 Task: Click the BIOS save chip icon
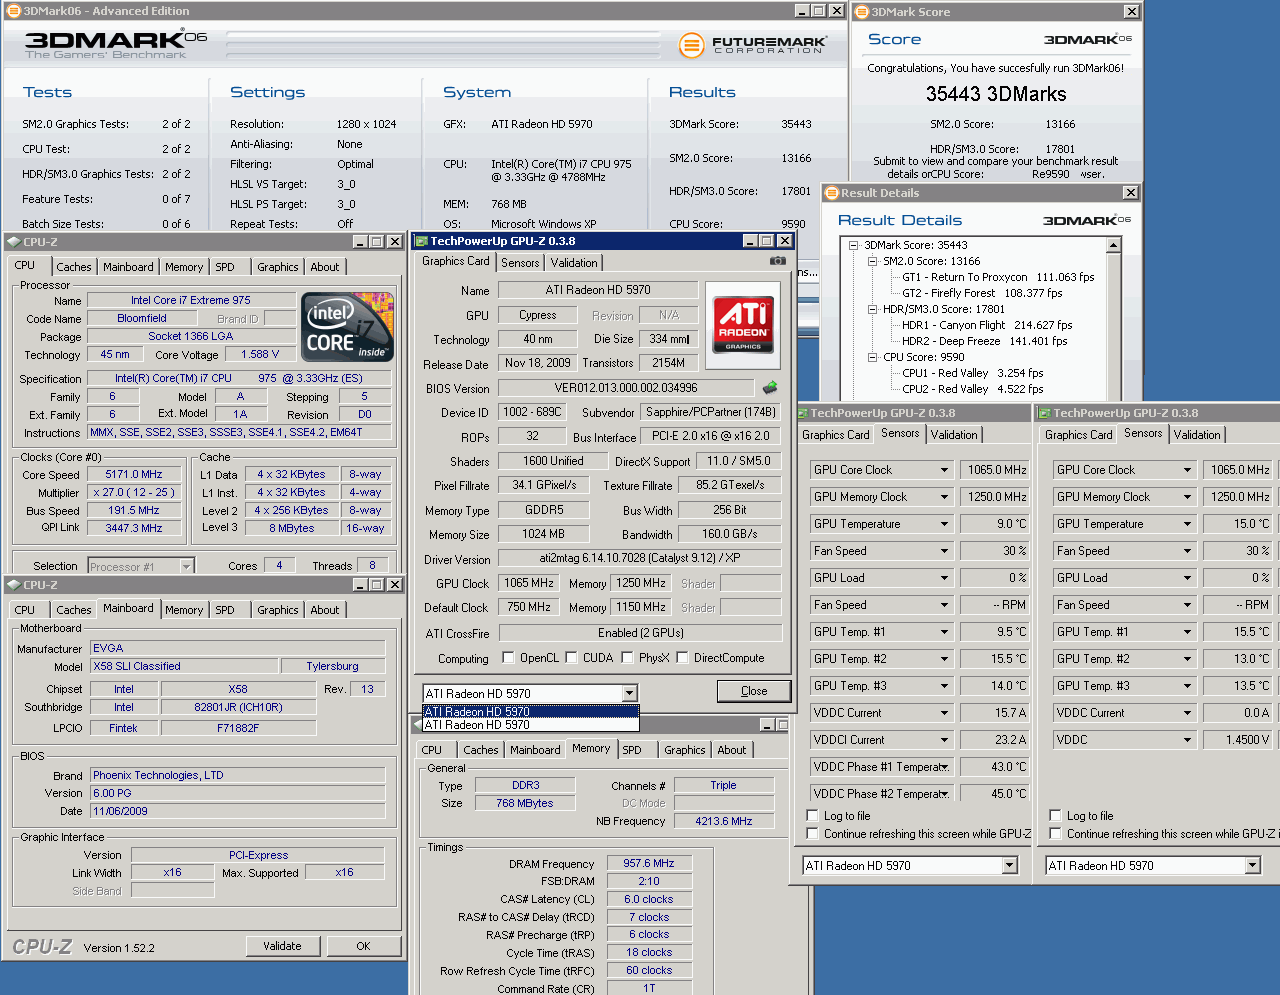click(x=769, y=388)
